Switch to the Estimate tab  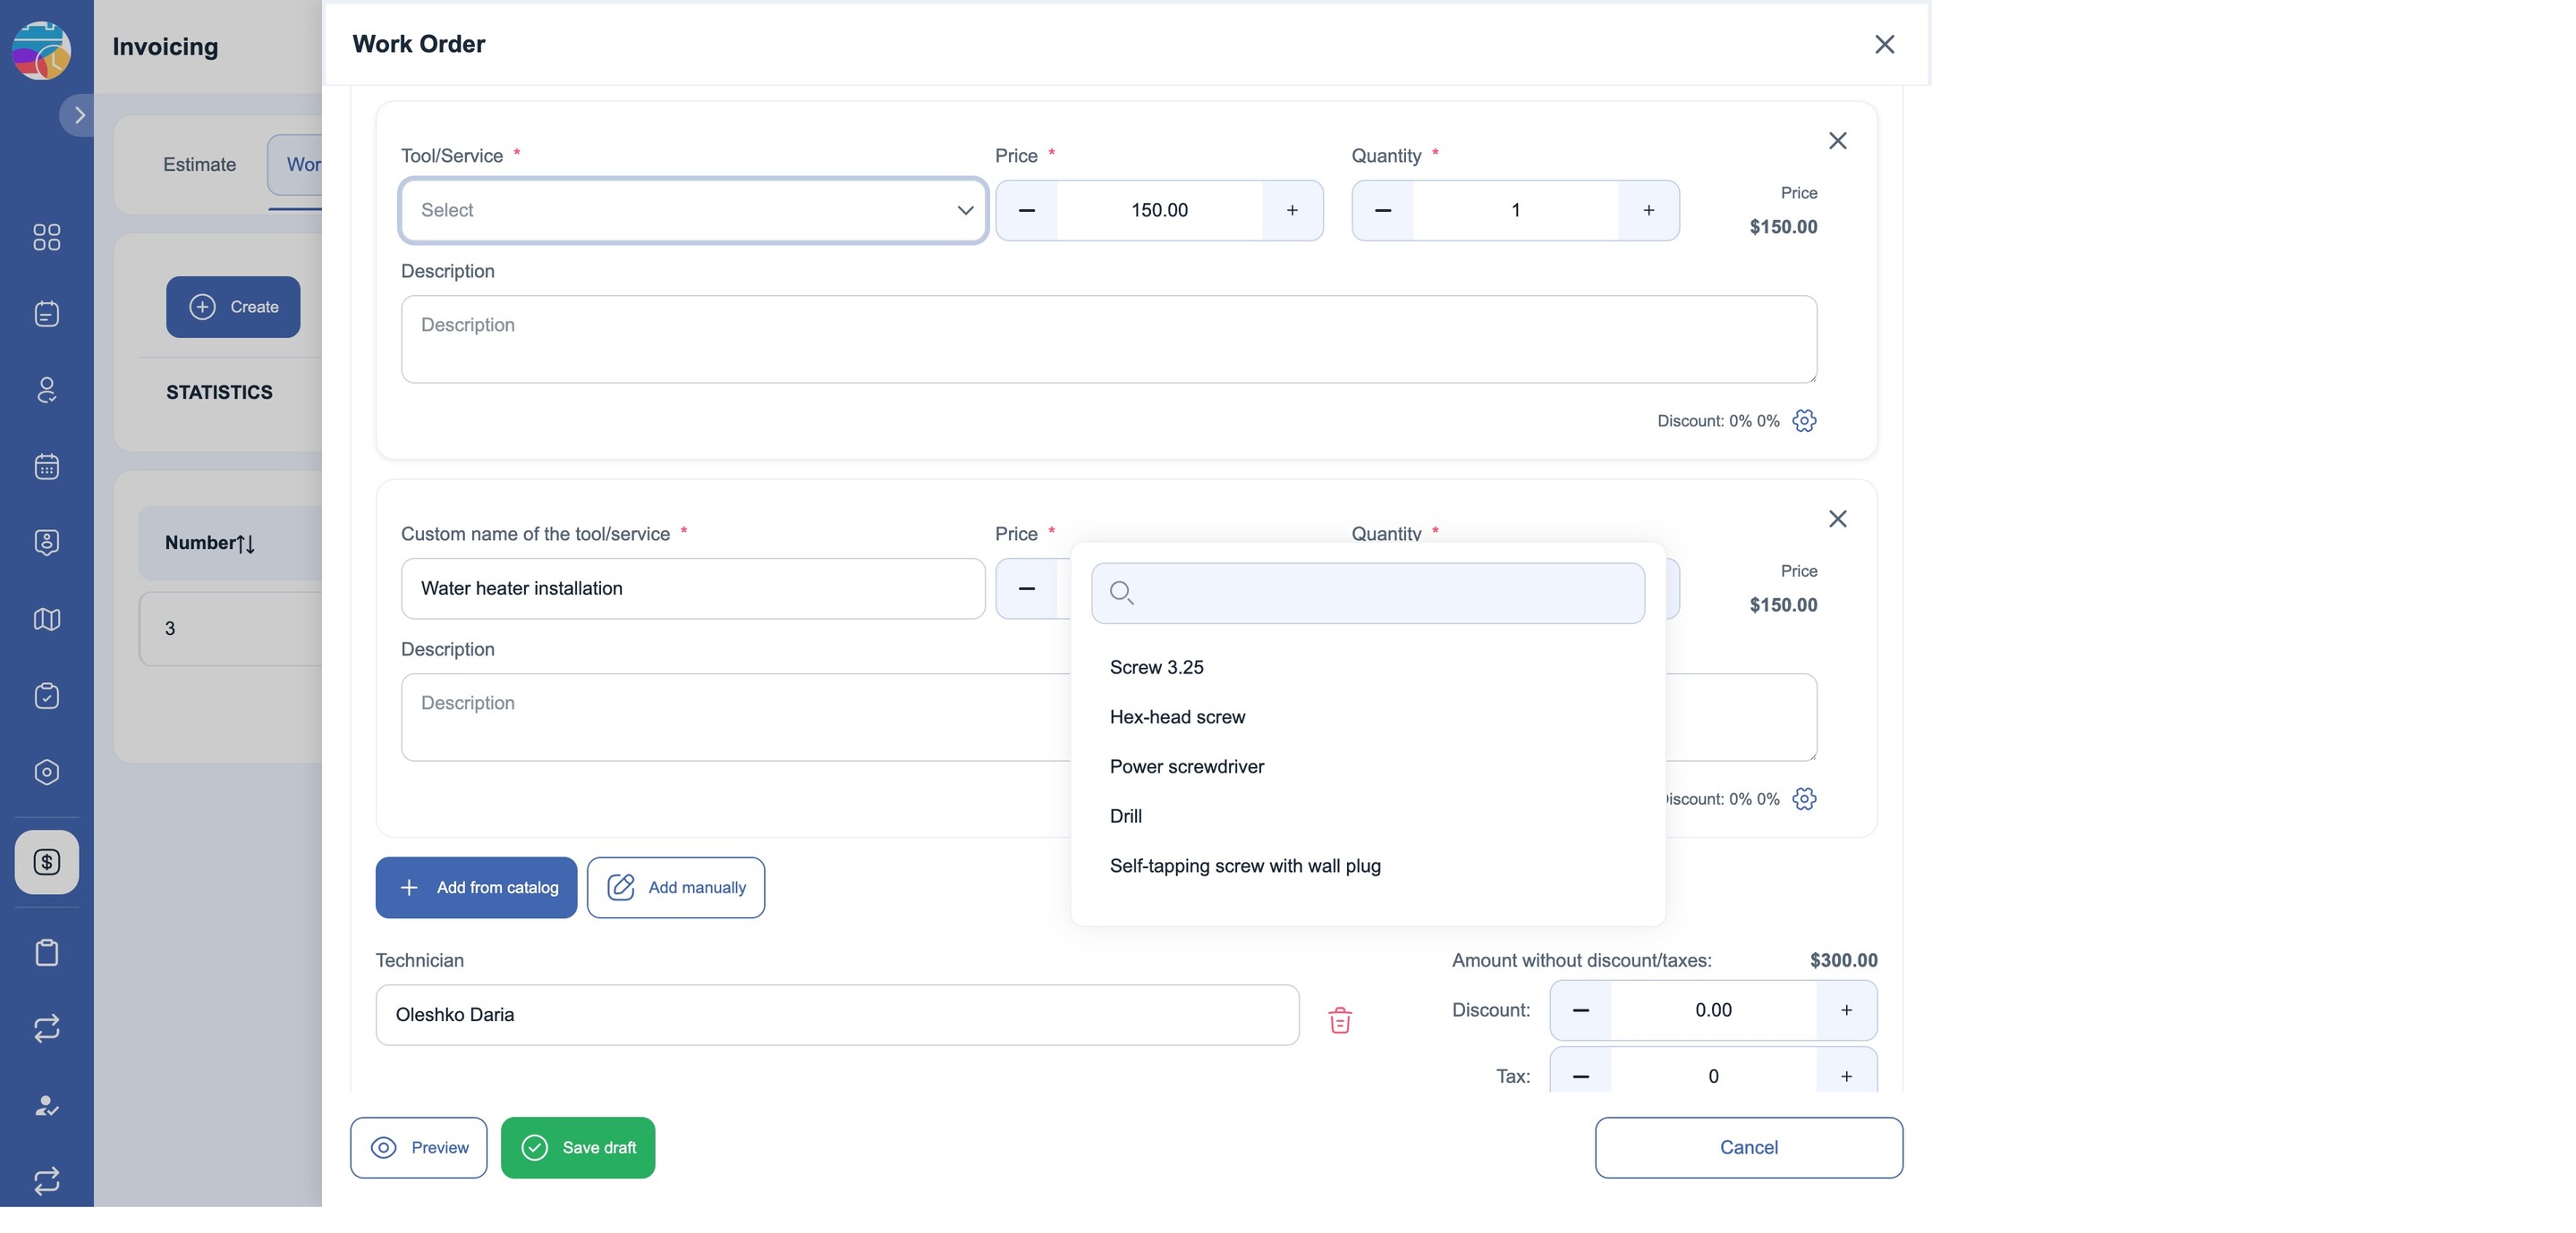coord(199,164)
